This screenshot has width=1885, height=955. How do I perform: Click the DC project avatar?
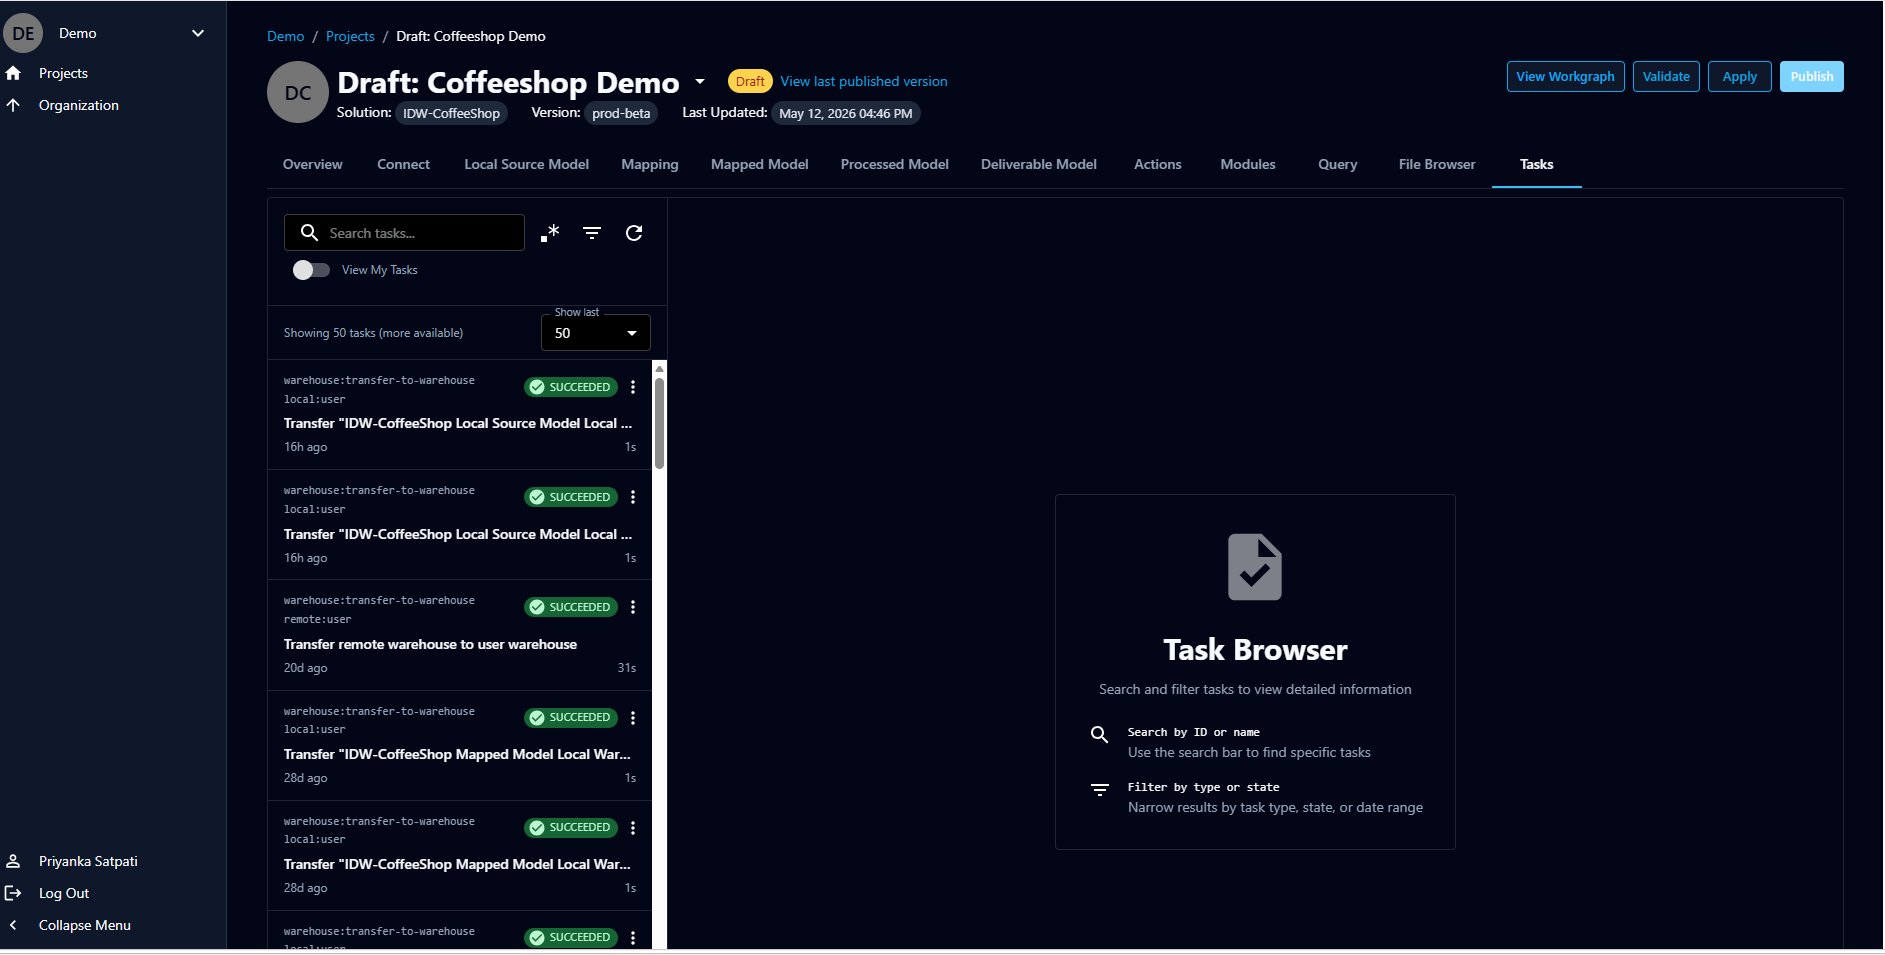point(298,92)
